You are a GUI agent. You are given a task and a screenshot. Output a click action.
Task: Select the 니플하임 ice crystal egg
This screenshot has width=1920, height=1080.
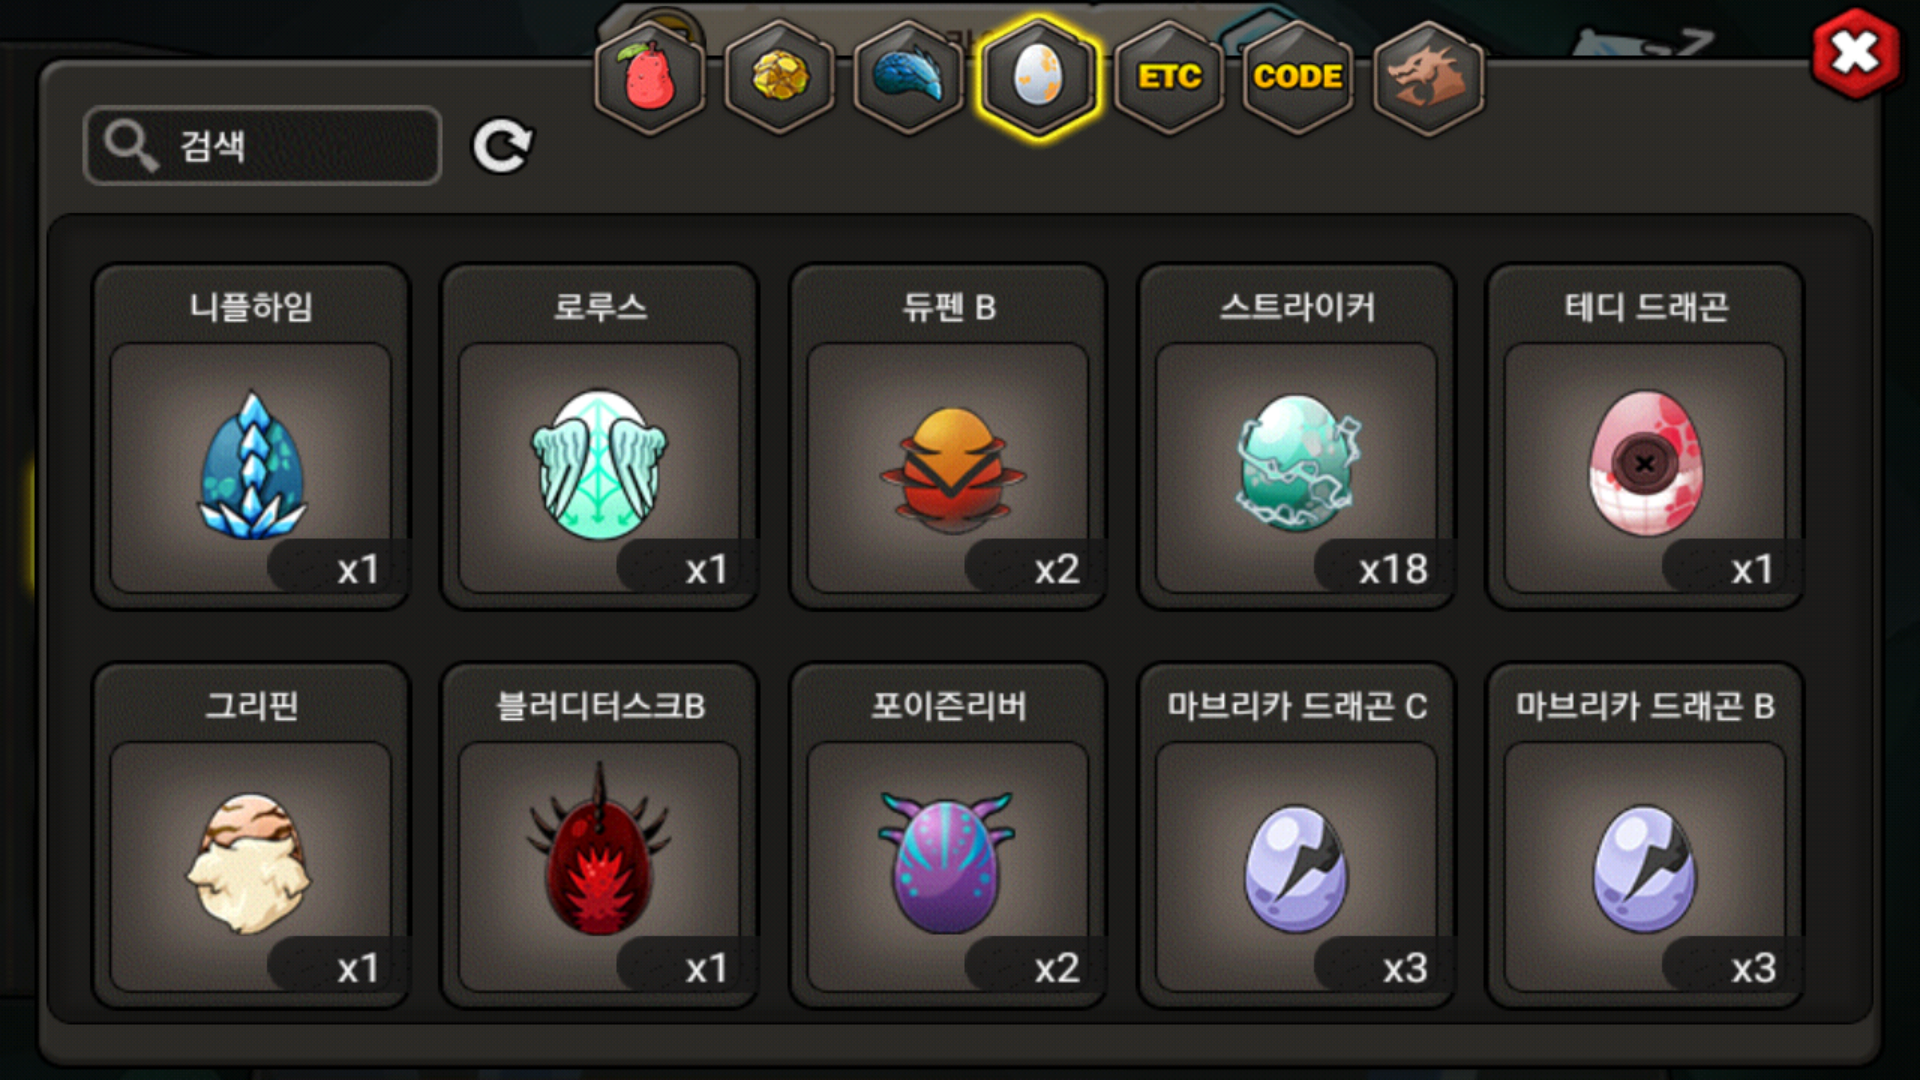(251, 436)
